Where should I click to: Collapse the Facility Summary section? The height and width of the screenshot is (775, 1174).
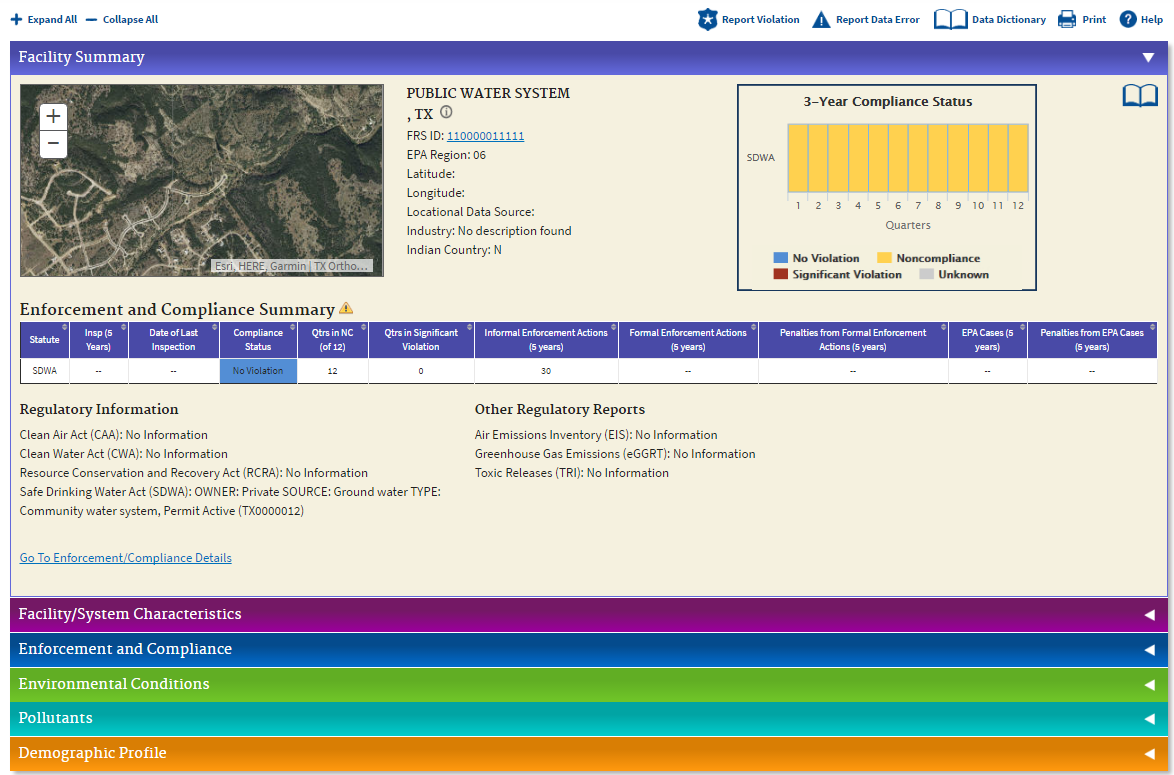1149,58
